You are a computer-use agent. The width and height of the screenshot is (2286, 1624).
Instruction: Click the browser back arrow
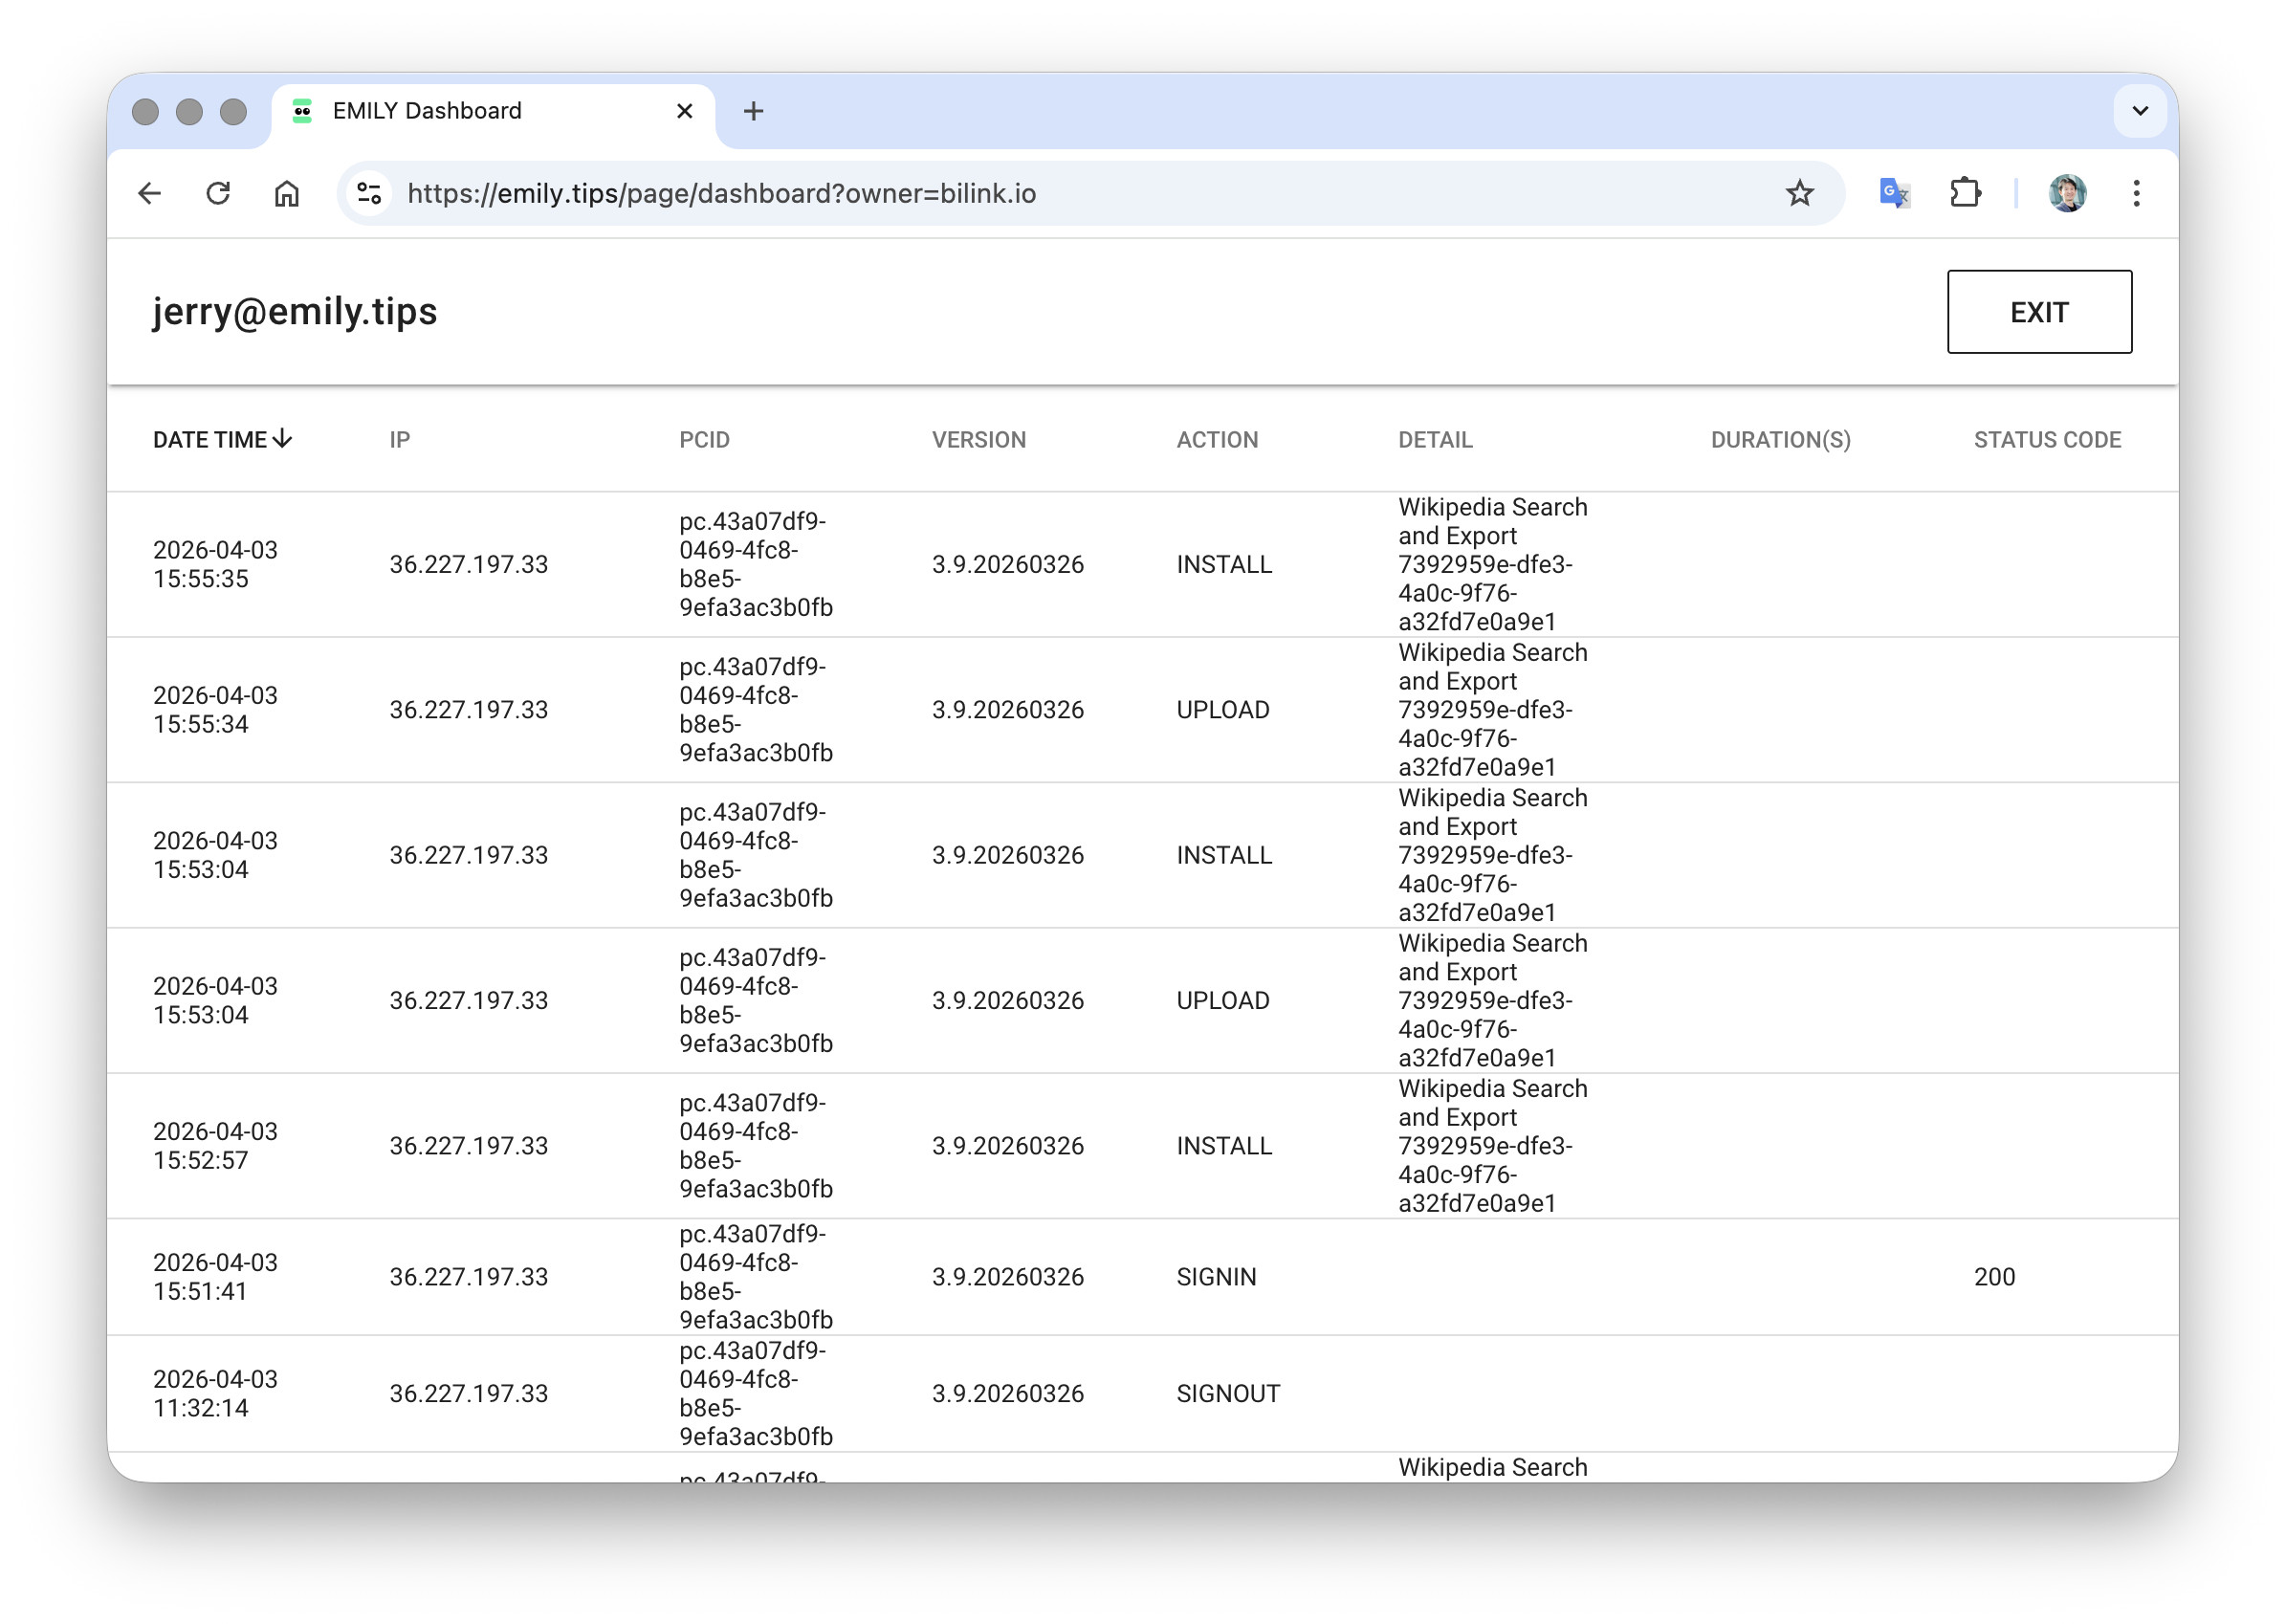[150, 193]
